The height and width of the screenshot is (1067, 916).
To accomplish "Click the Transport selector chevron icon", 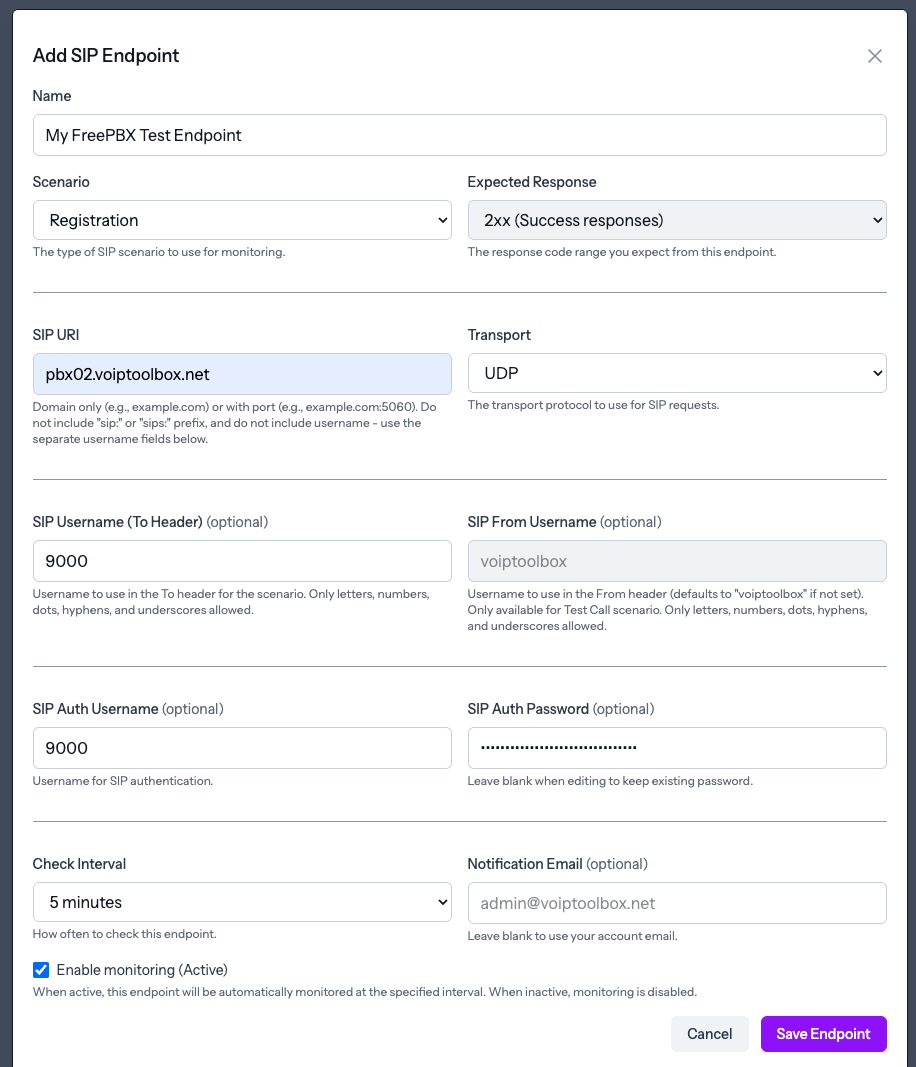I will (874, 372).
